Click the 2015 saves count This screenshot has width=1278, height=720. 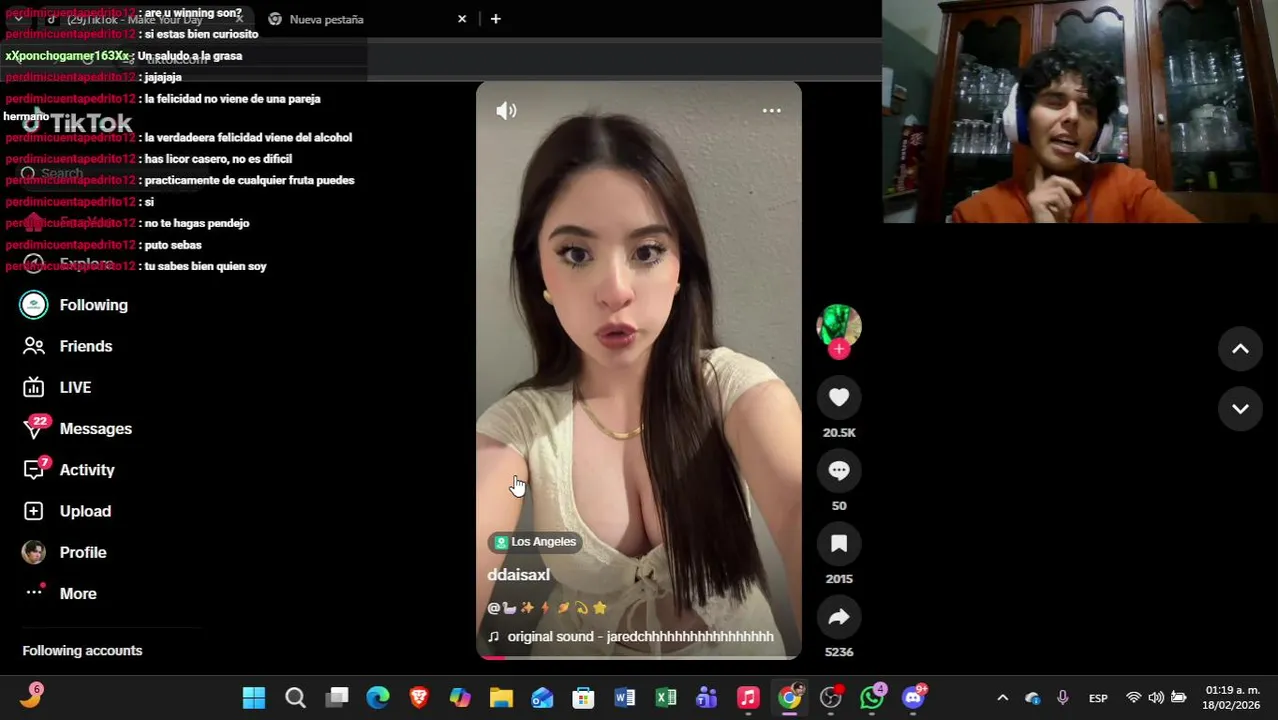839,579
